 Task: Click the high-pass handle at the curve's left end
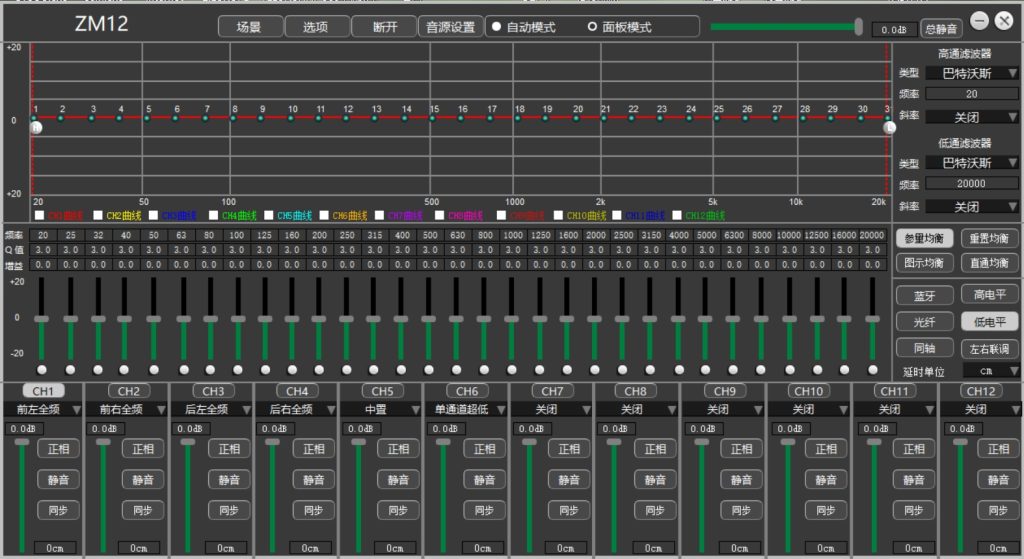pos(37,127)
